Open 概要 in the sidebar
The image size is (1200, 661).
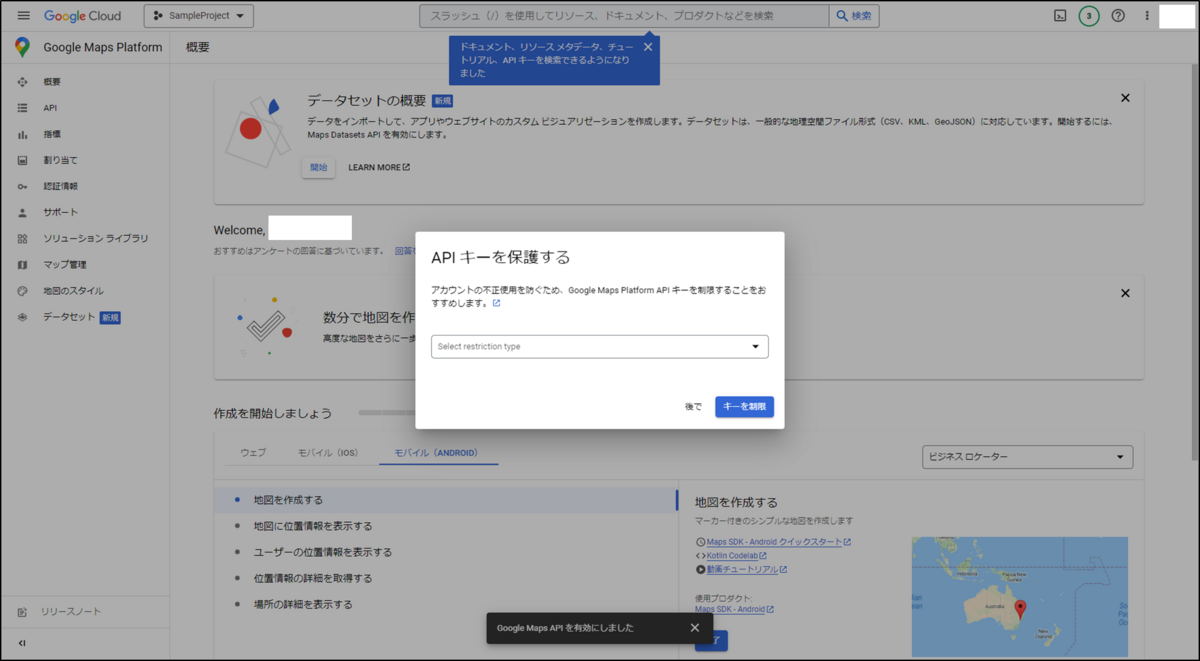click(52, 82)
